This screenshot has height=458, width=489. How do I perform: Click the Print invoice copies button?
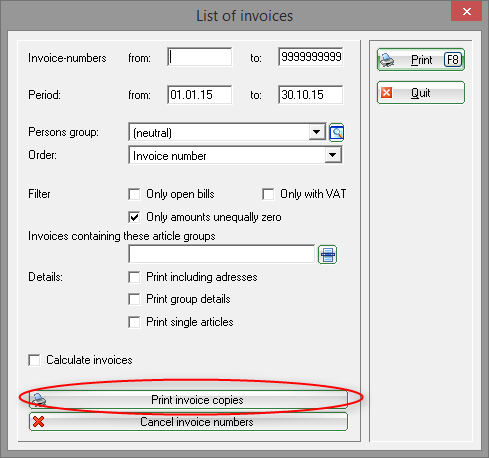tap(189, 399)
